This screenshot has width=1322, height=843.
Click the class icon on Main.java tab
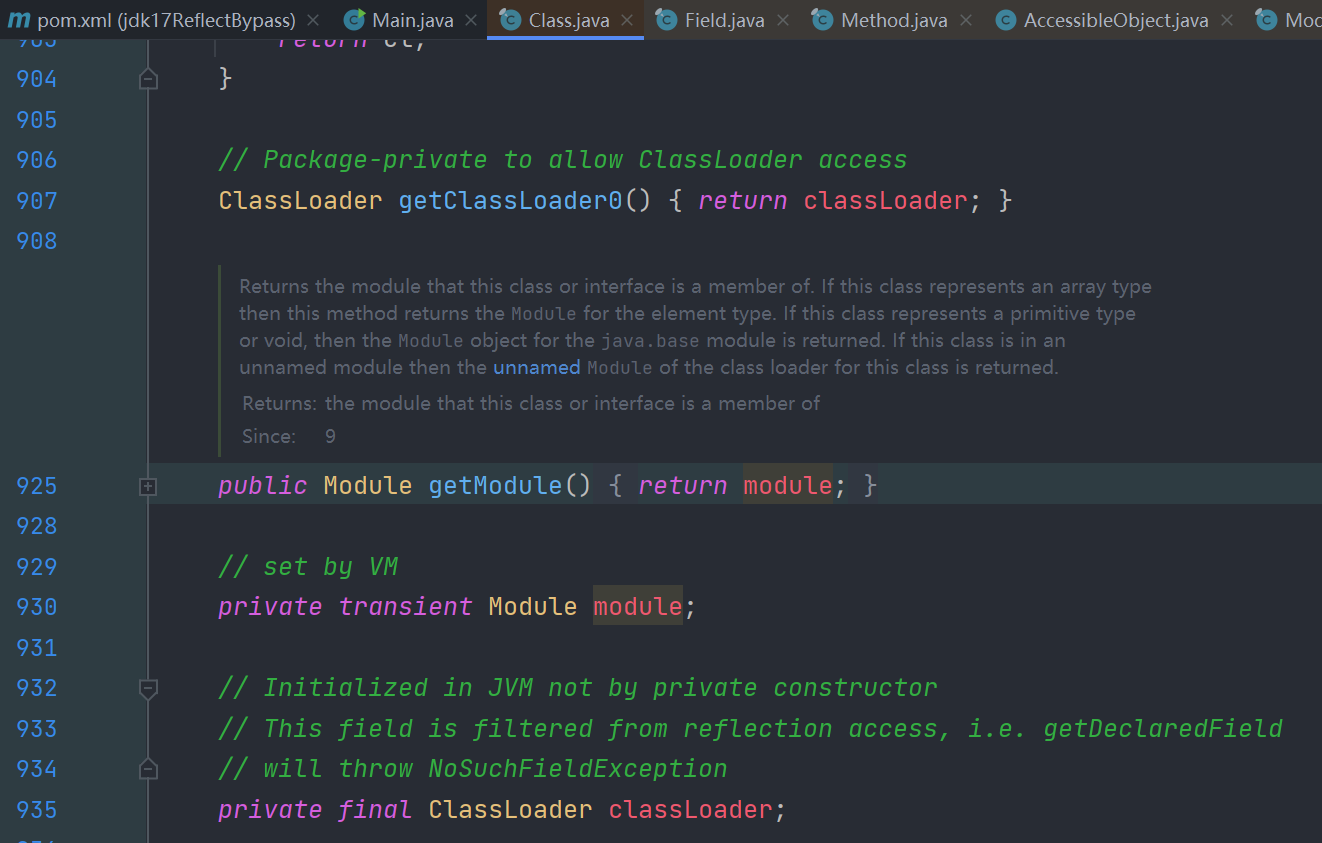click(x=354, y=20)
